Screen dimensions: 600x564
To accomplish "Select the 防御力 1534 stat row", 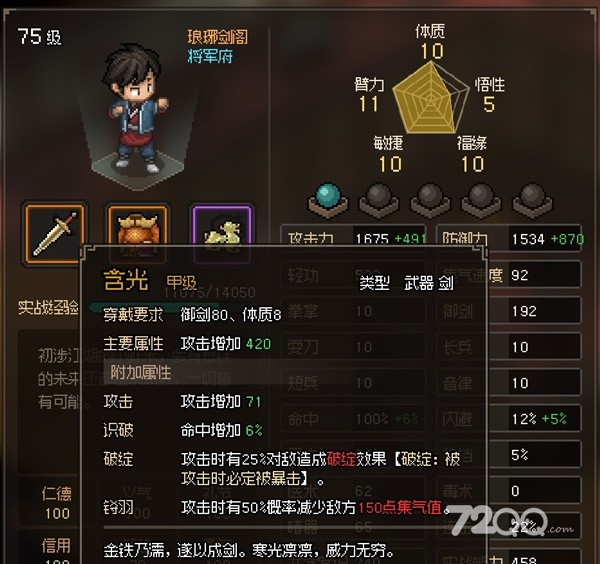I will coord(509,239).
